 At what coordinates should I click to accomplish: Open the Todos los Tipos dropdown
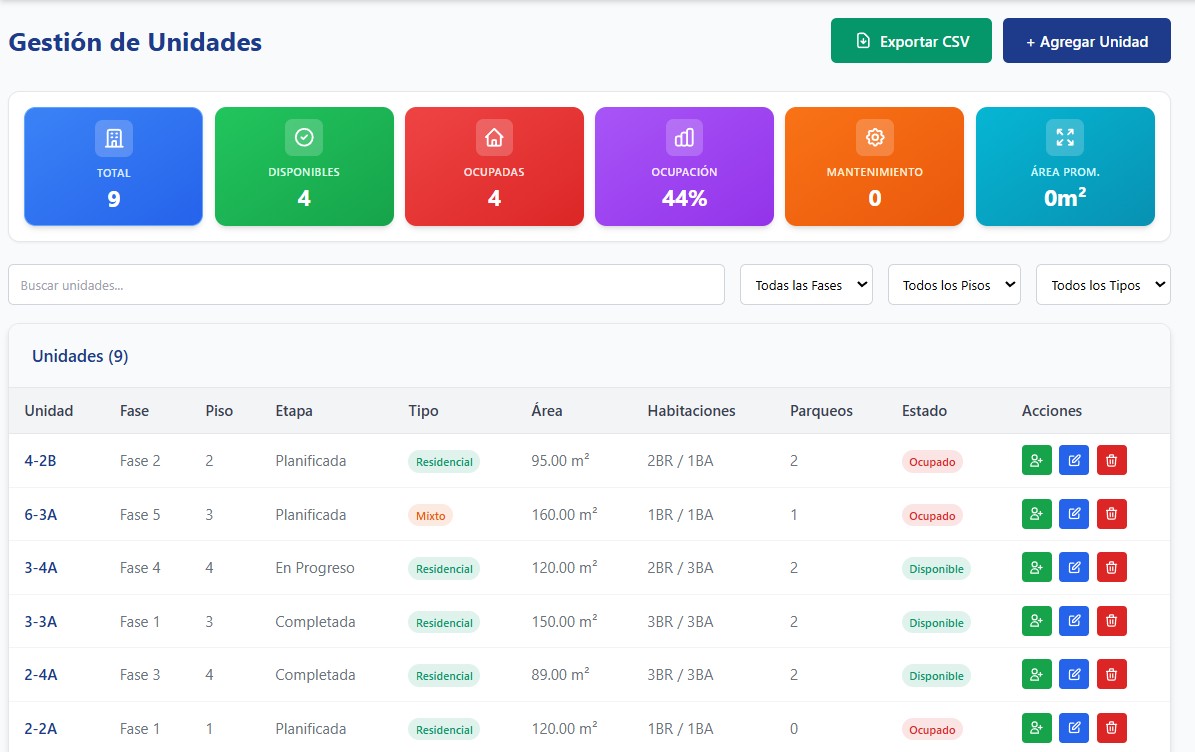[1102, 285]
